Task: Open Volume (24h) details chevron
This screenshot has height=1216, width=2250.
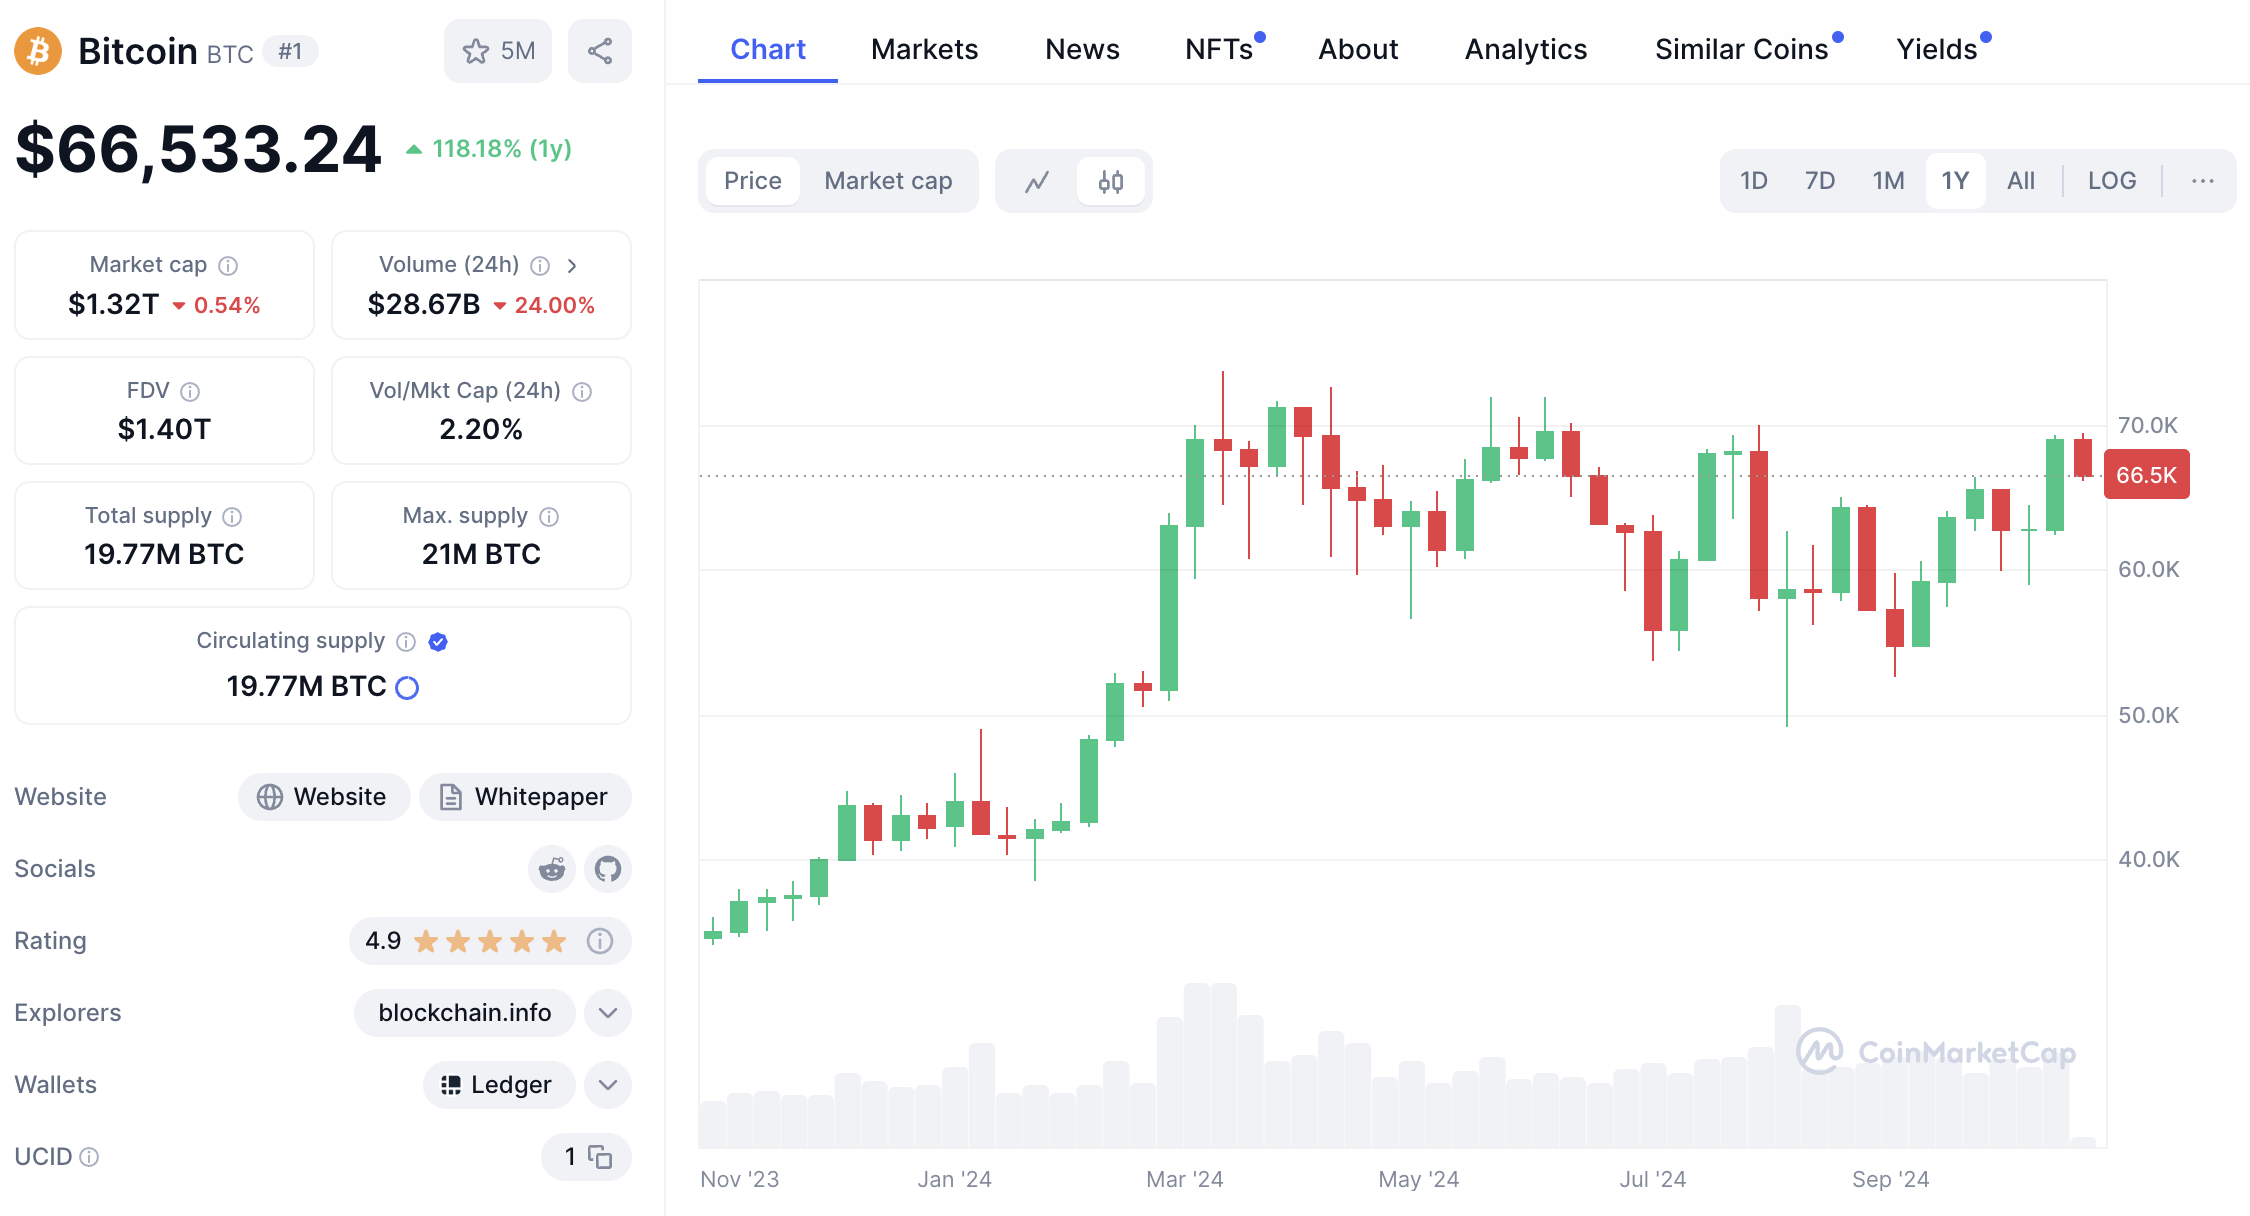Action: click(572, 265)
